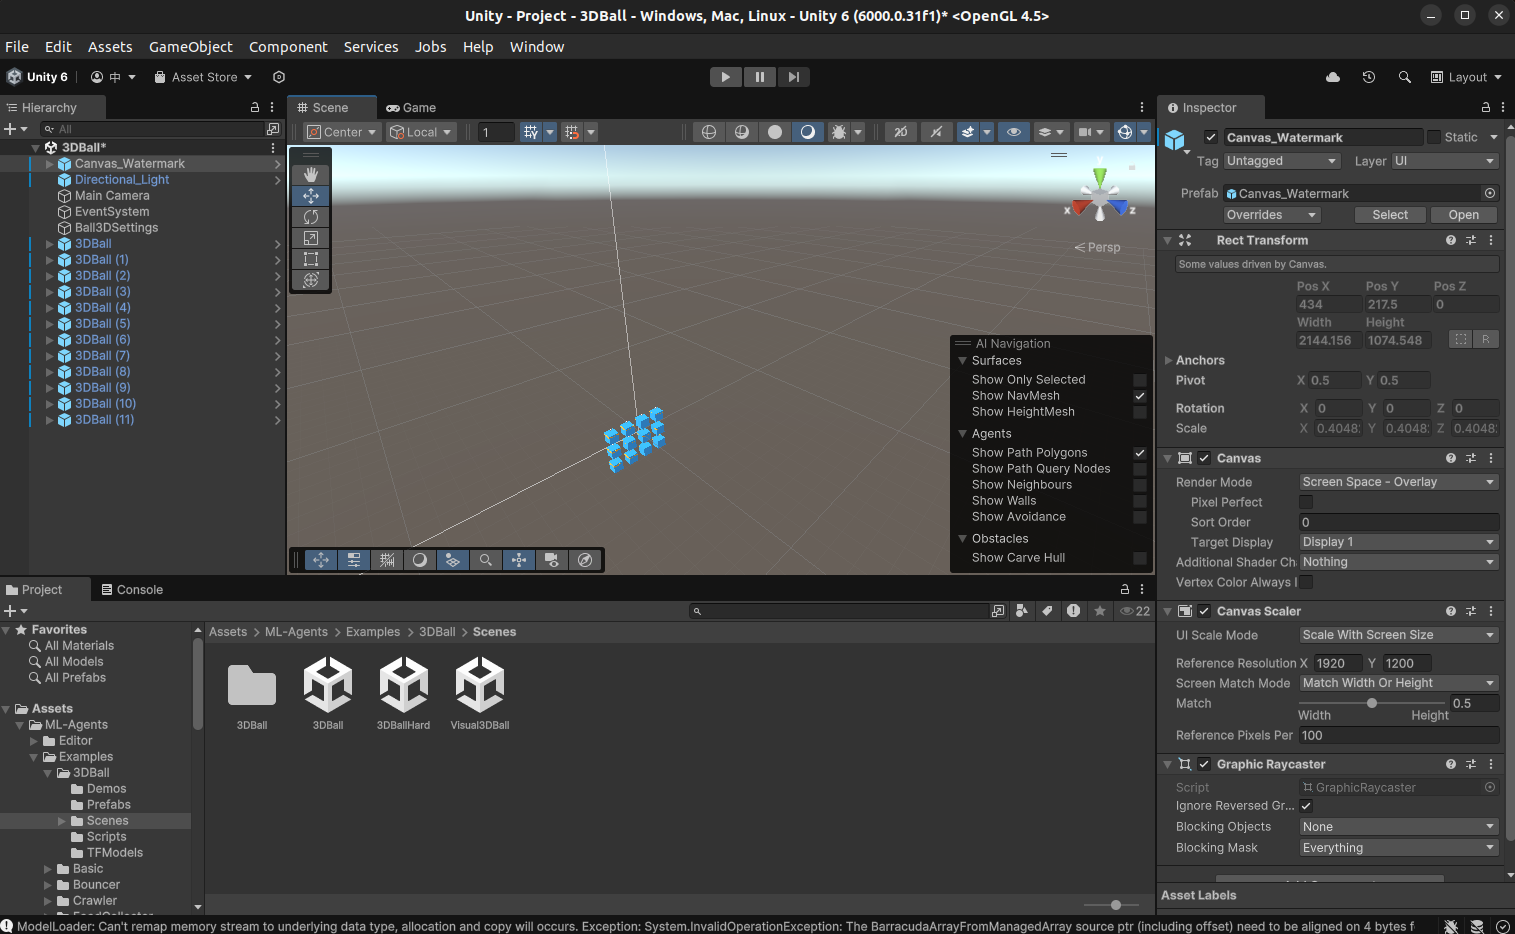
Task: Toggle the Static checkbox
Action: [x=1434, y=137]
